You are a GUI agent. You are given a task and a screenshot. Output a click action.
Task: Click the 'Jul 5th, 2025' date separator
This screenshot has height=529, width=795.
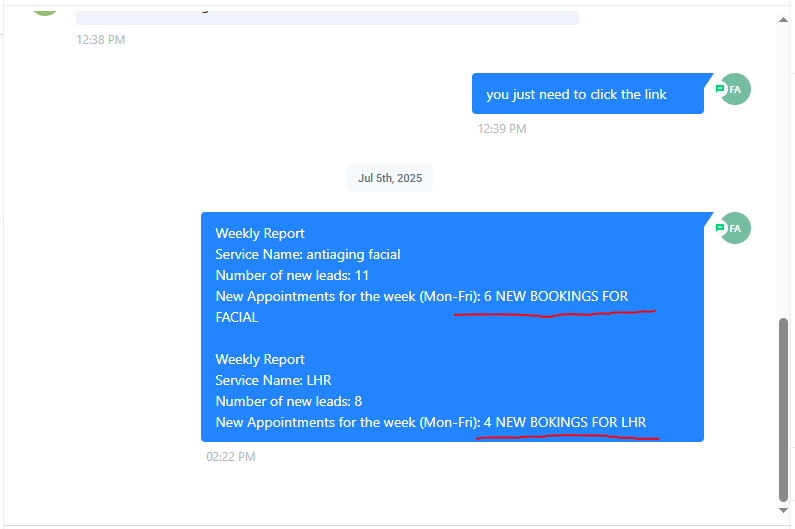[390, 178]
